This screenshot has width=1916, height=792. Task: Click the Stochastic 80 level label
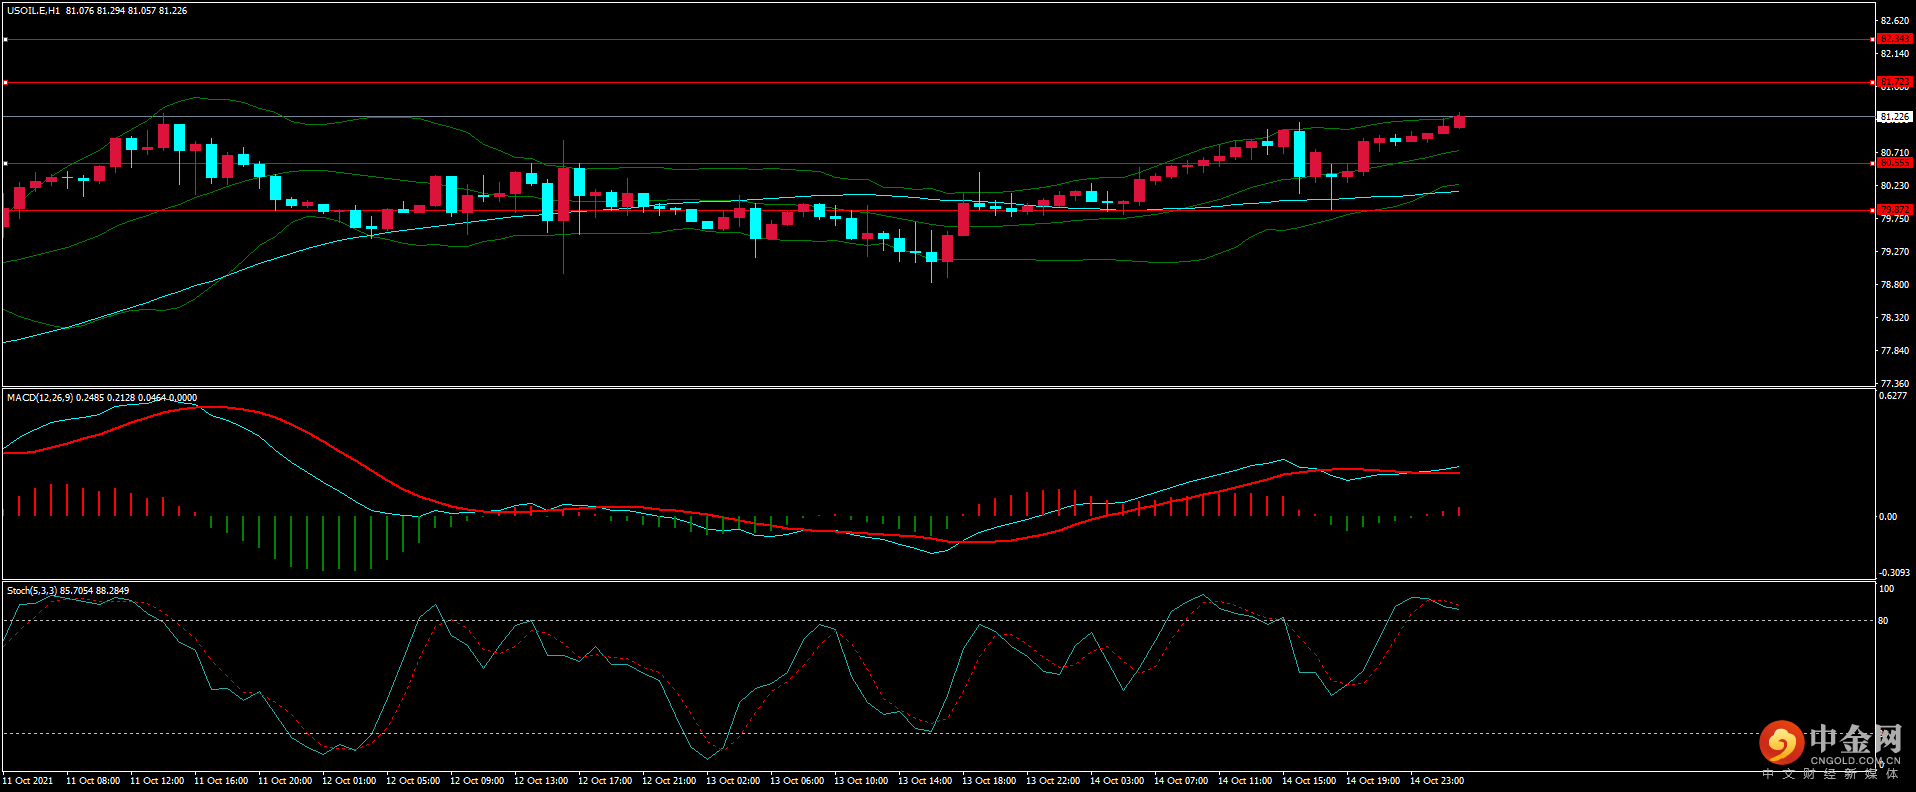click(1884, 621)
